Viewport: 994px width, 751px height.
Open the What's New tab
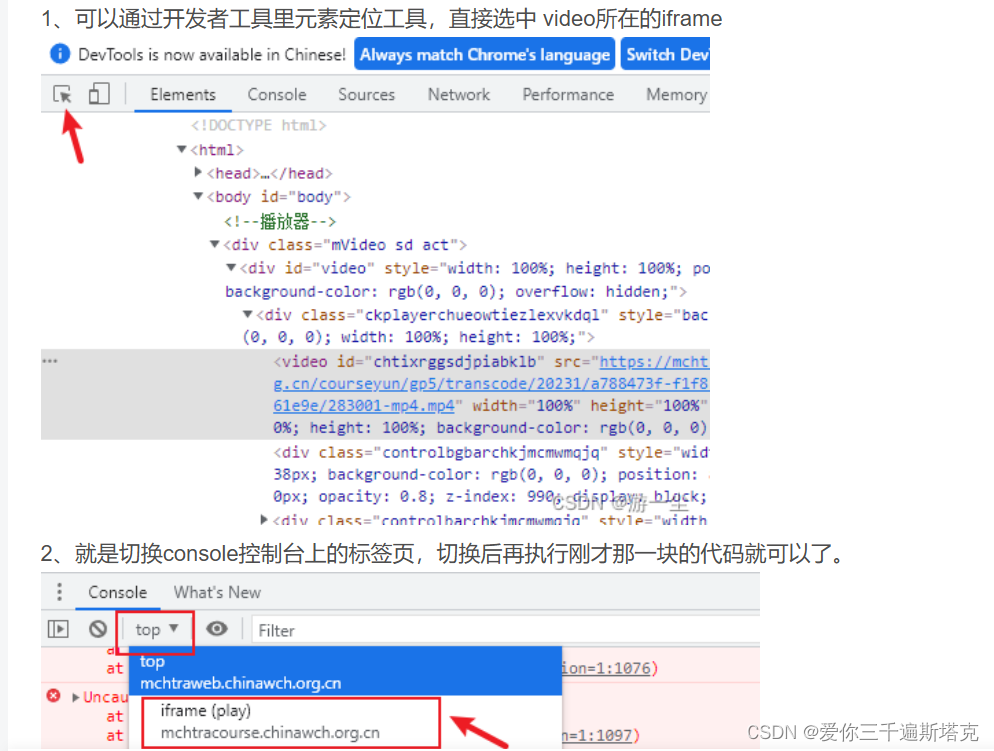217,592
